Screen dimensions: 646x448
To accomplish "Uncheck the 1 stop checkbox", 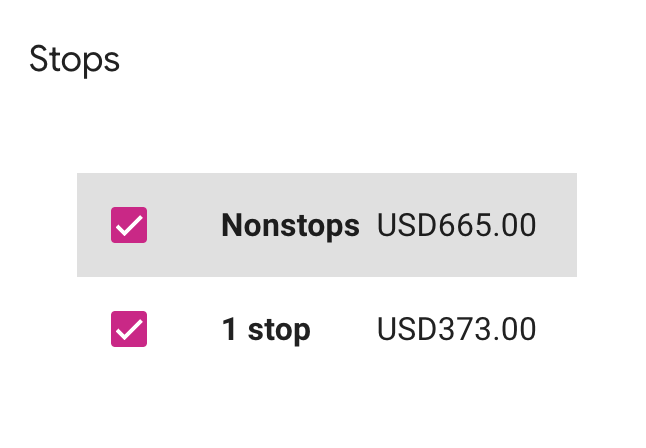I will pyautogui.click(x=129, y=329).
